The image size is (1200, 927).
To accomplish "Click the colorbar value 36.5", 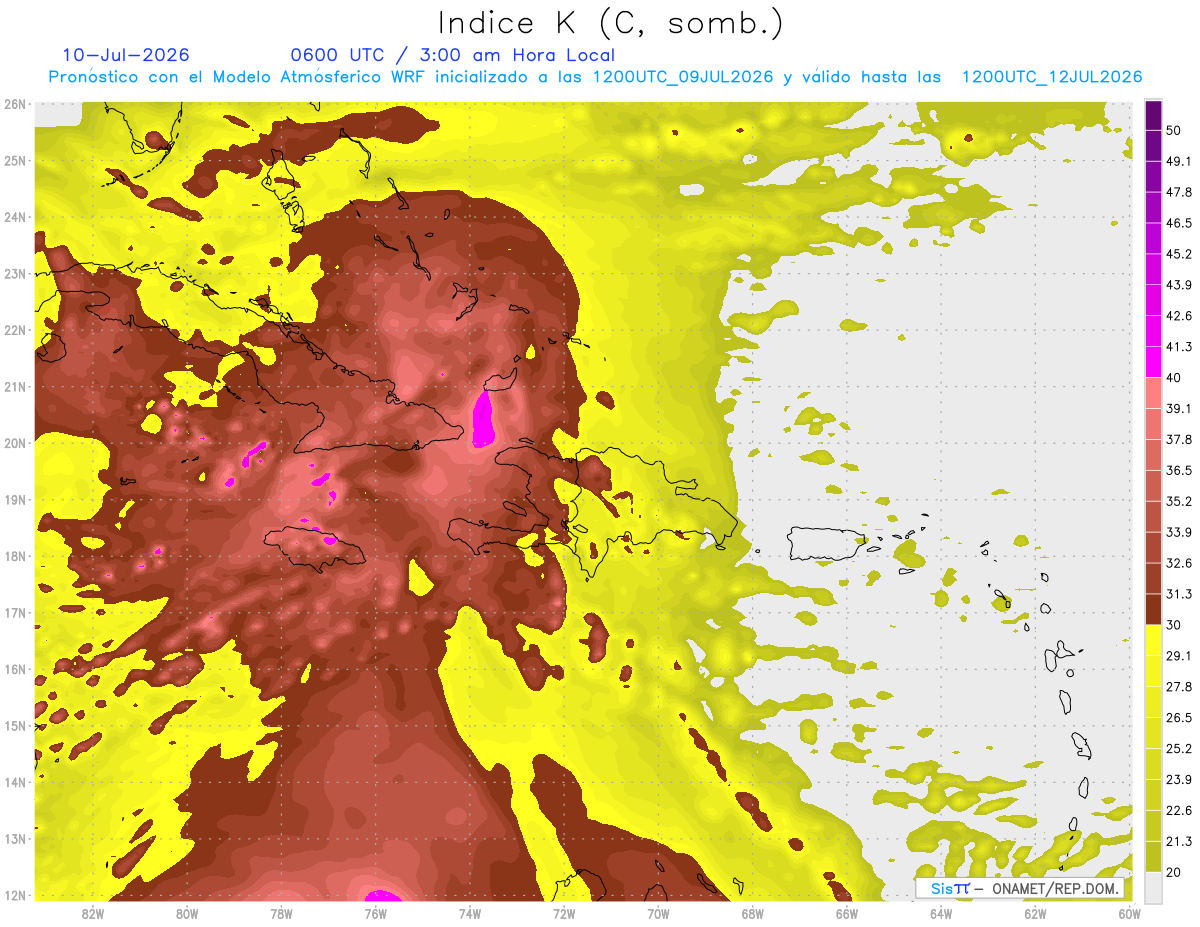I will pos(1180,470).
